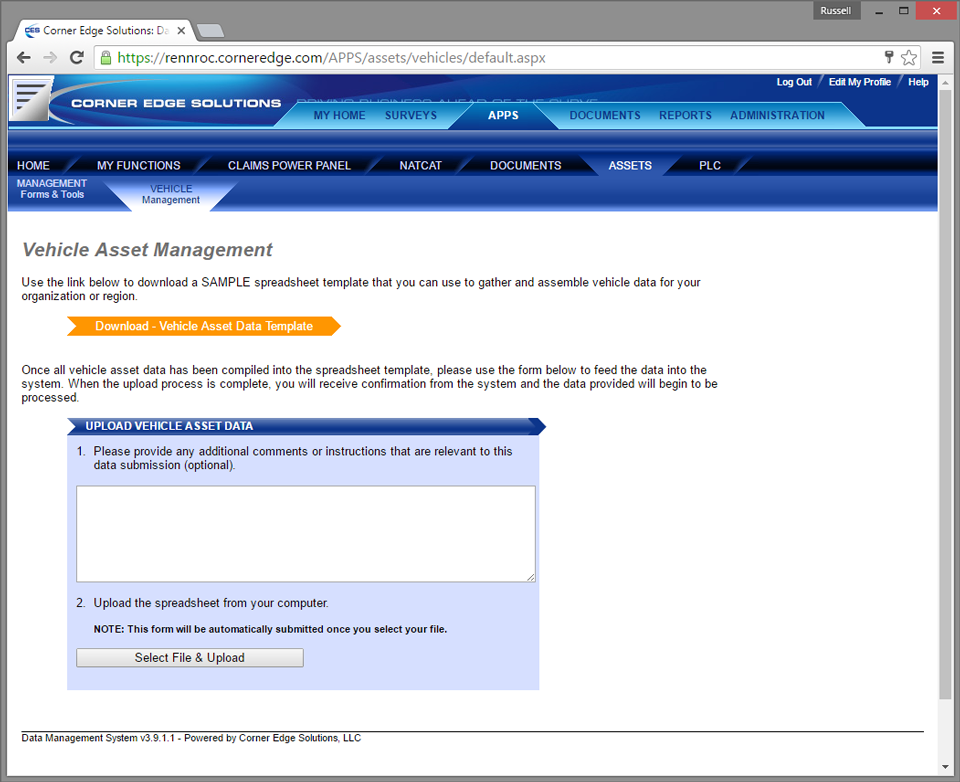960x782 pixels.
Task: Click the text area resize grip corner
Action: [x=531, y=577]
